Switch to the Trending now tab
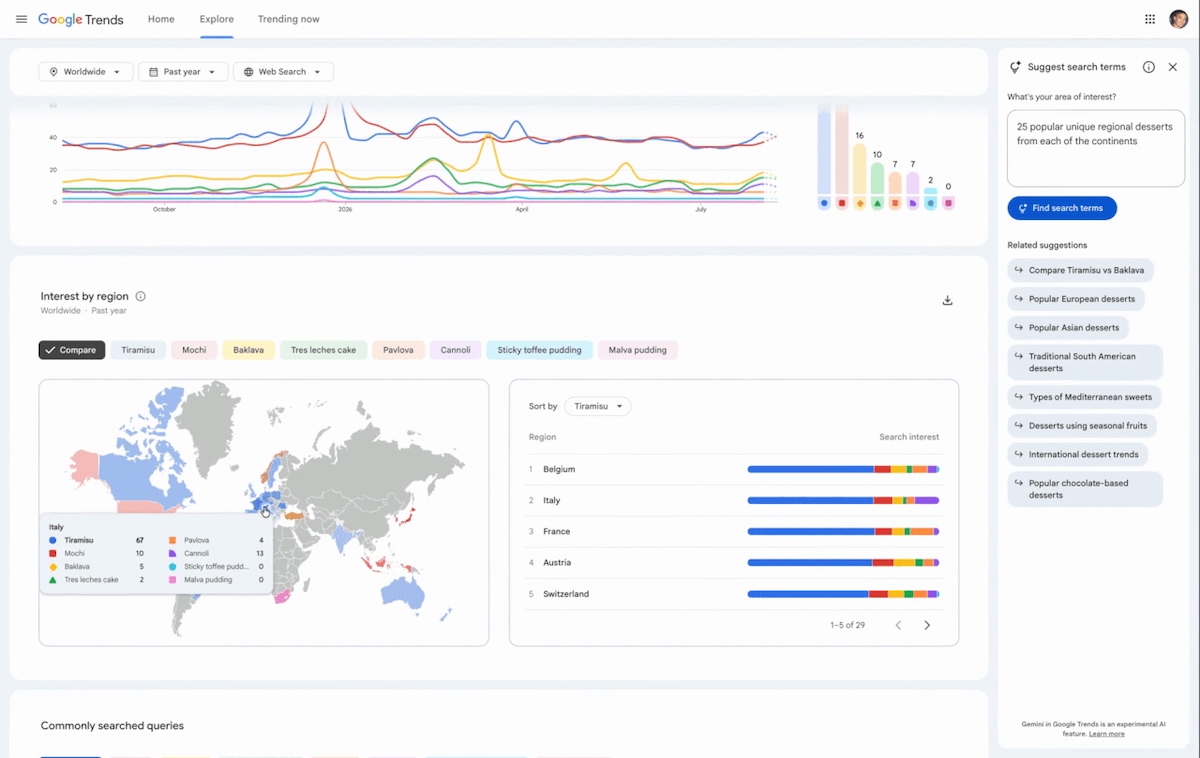This screenshot has width=1200, height=758. click(289, 19)
